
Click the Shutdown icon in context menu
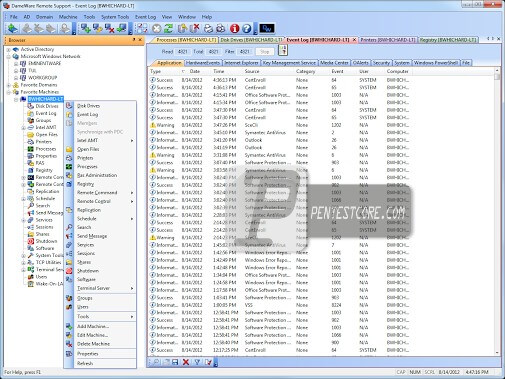point(69,271)
